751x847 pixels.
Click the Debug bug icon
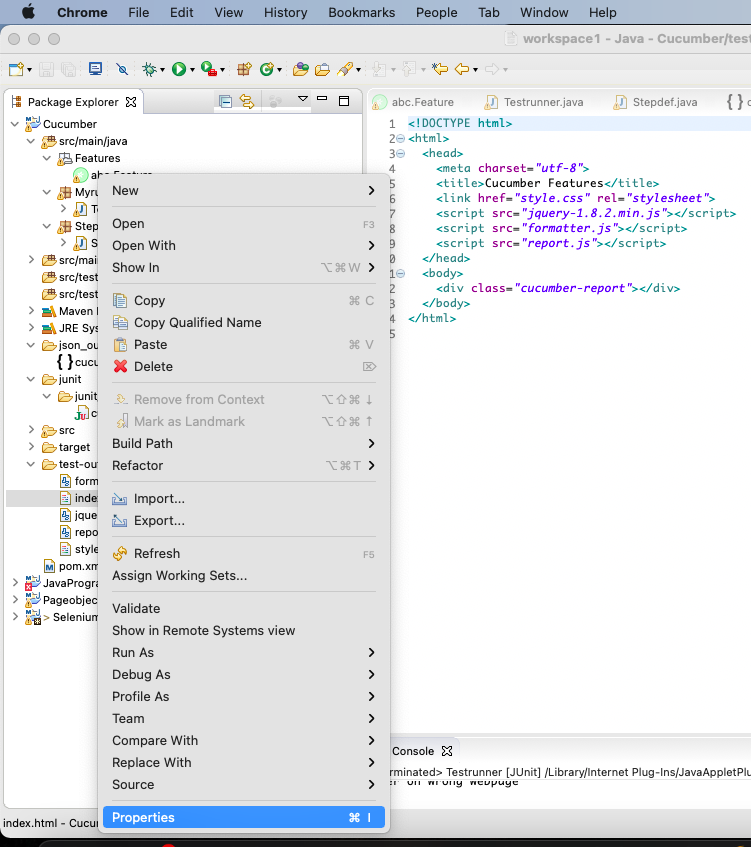149,69
